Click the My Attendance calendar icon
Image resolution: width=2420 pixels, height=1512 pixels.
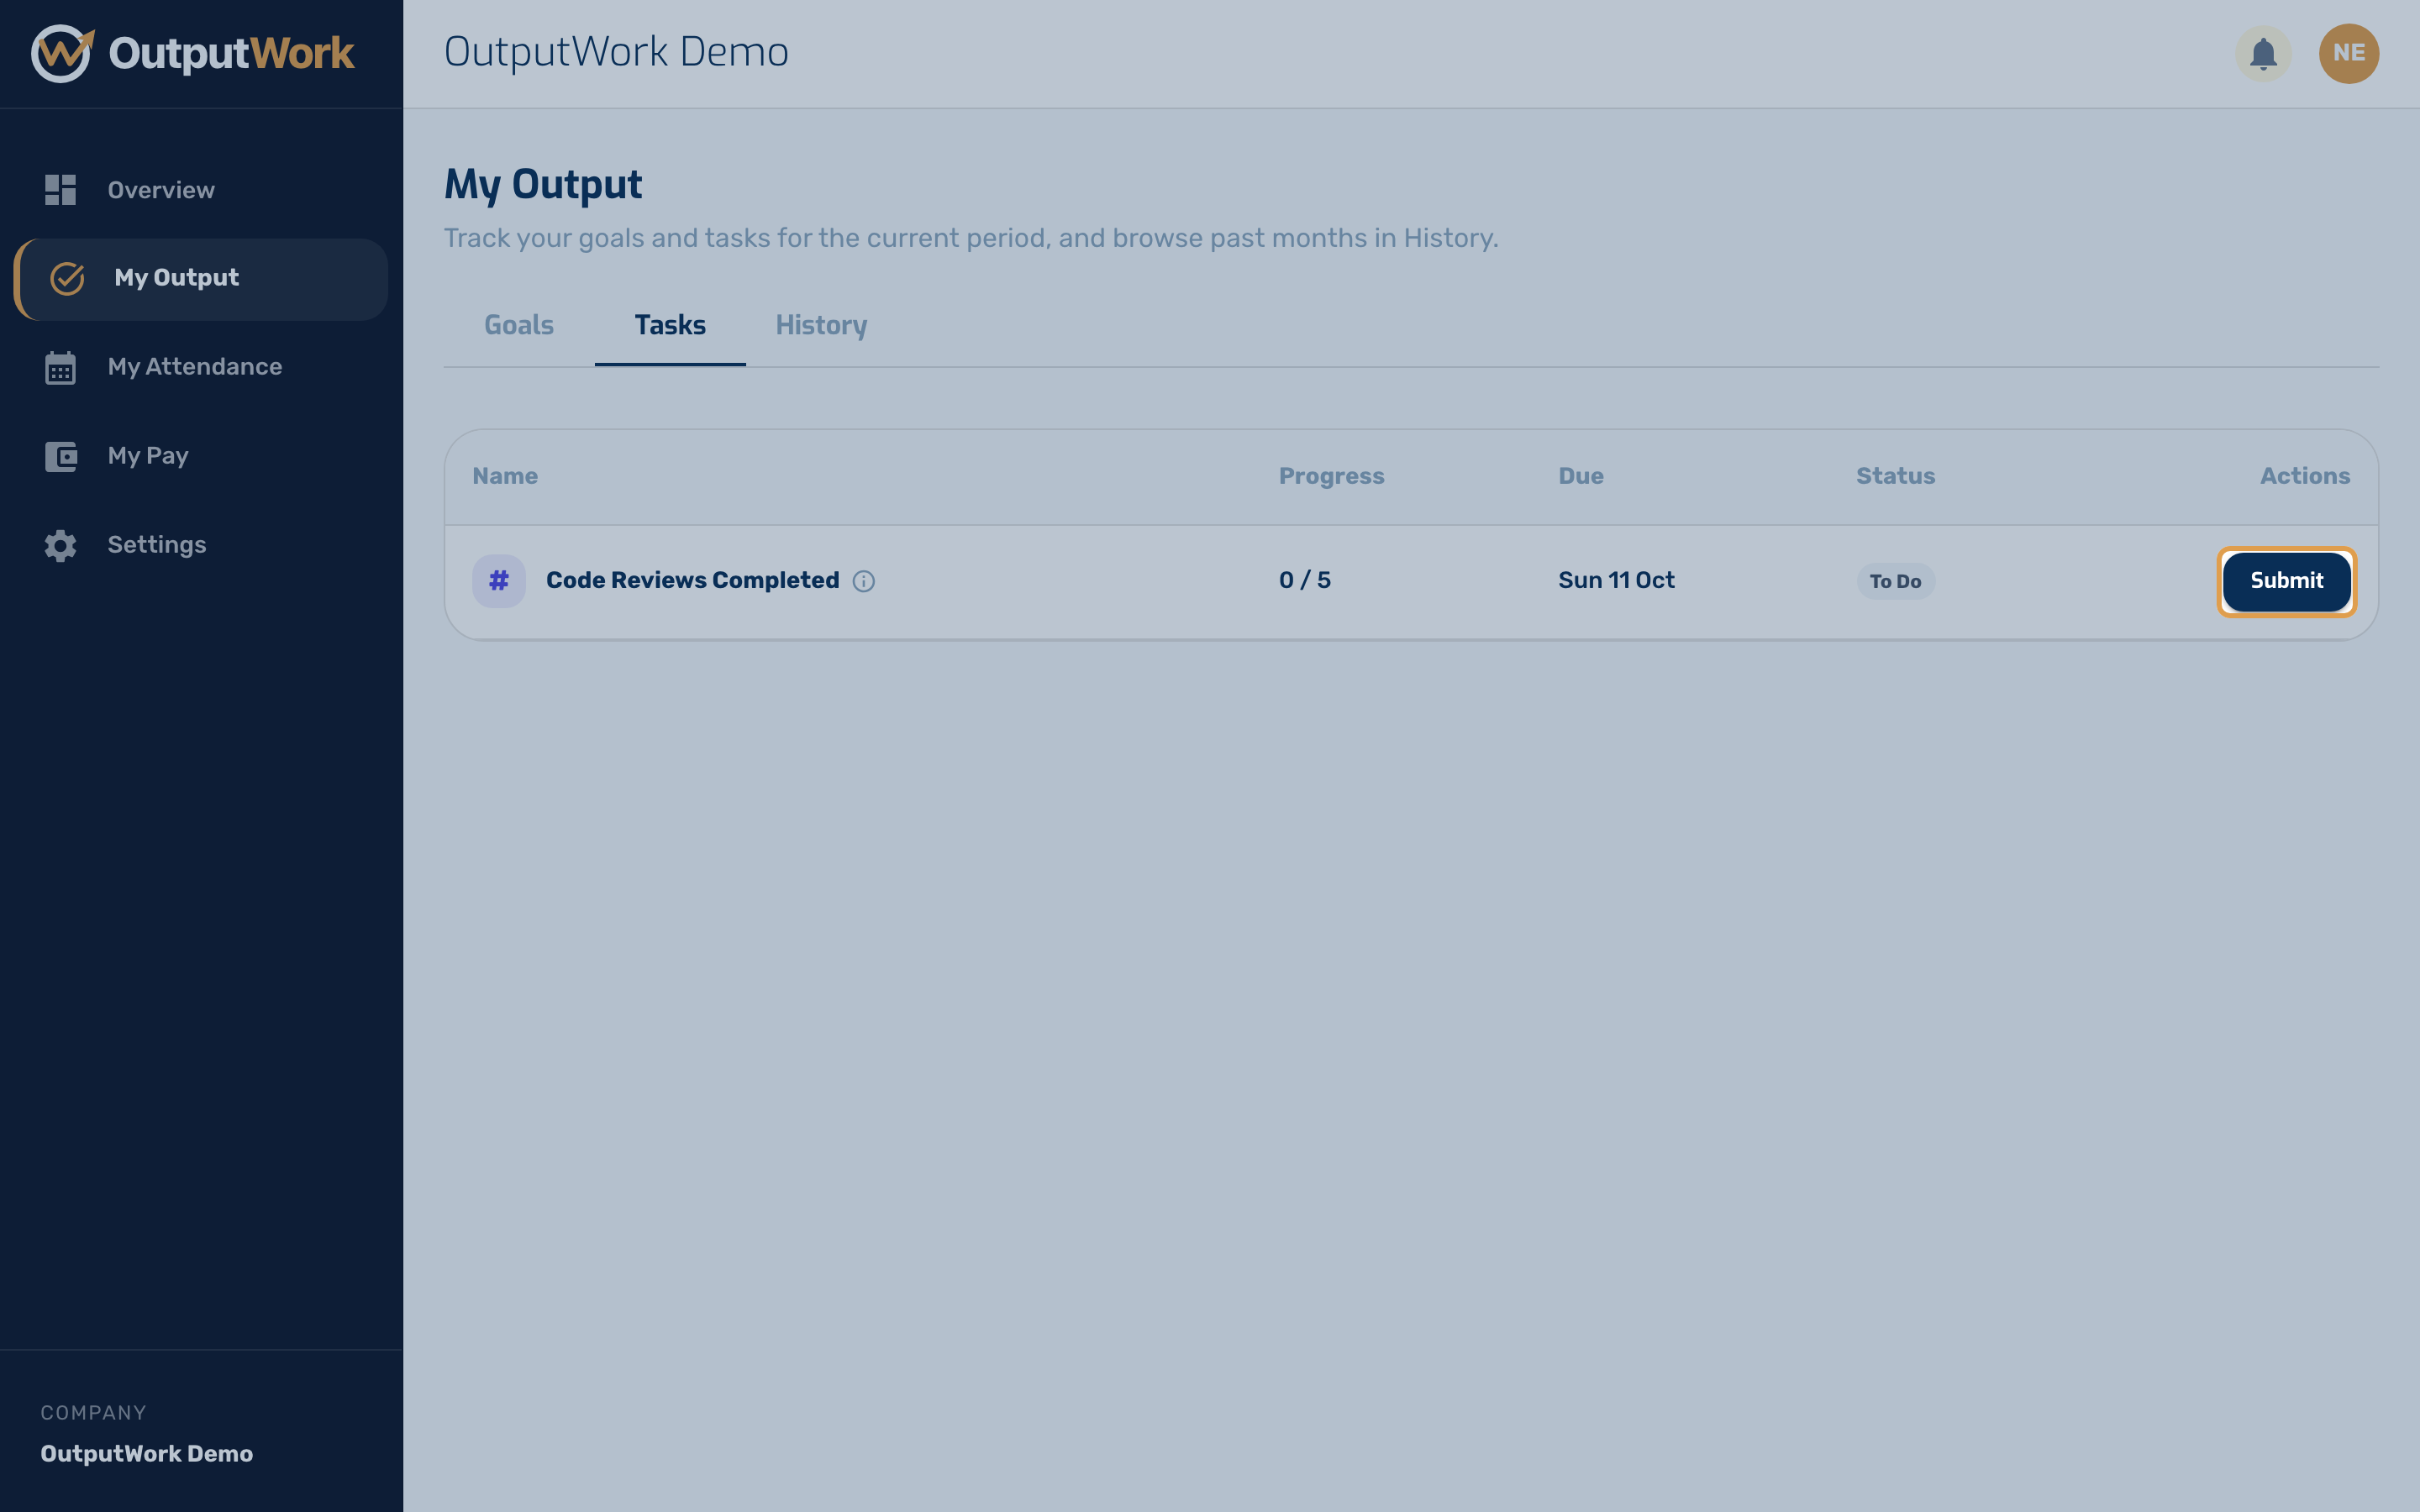click(x=60, y=367)
